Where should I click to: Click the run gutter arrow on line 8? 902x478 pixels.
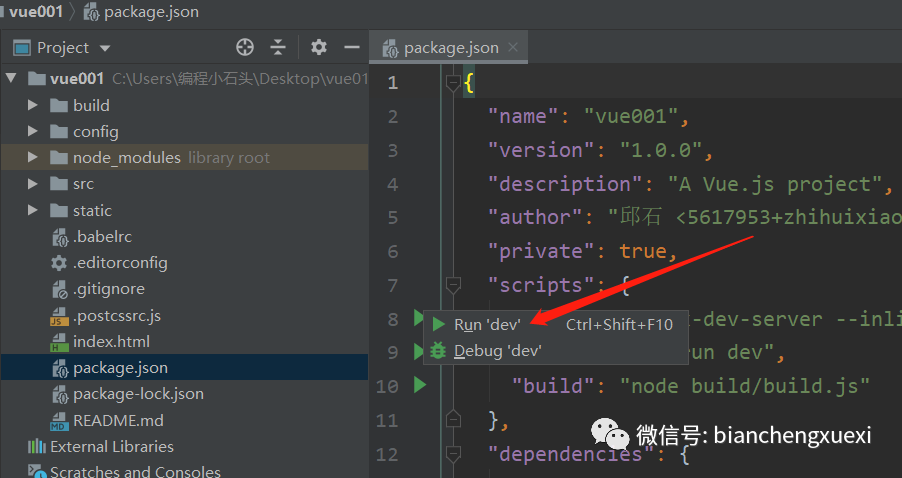click(418, 318)
